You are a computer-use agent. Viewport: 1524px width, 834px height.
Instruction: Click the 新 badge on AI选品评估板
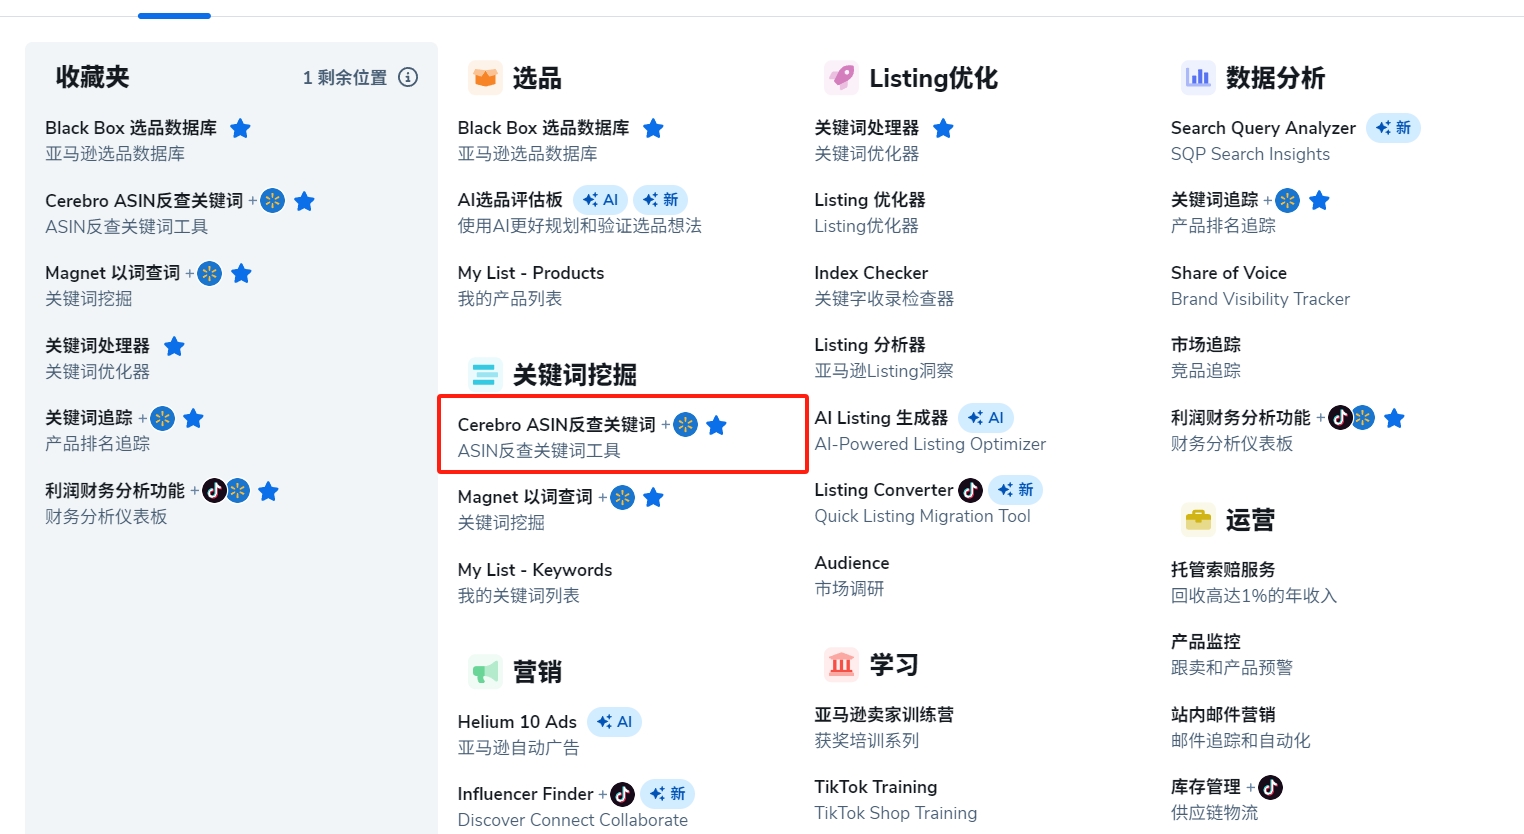pyautogui.click(x=661, y=200)
